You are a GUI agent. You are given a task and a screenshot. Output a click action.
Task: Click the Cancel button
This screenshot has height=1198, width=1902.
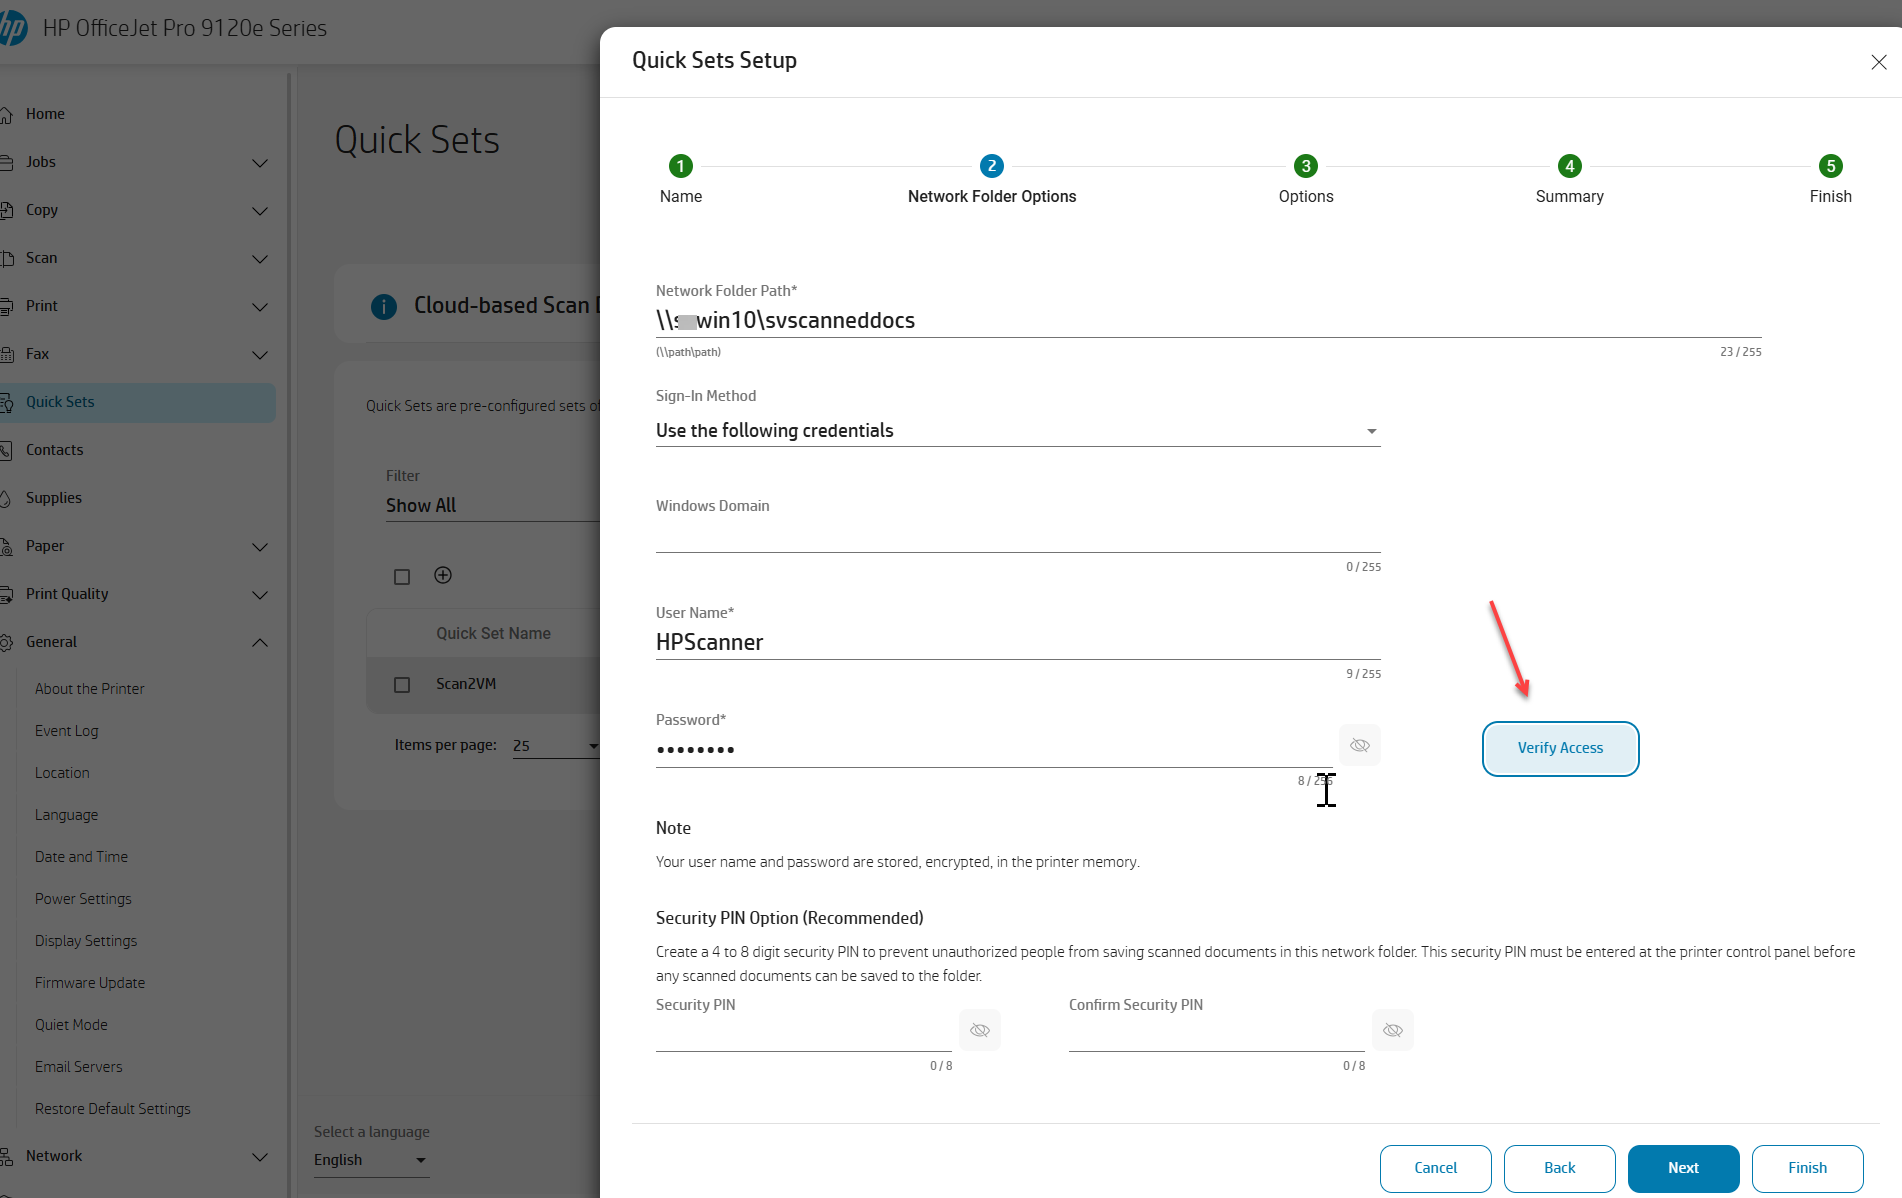(x=1435, y=1168)
